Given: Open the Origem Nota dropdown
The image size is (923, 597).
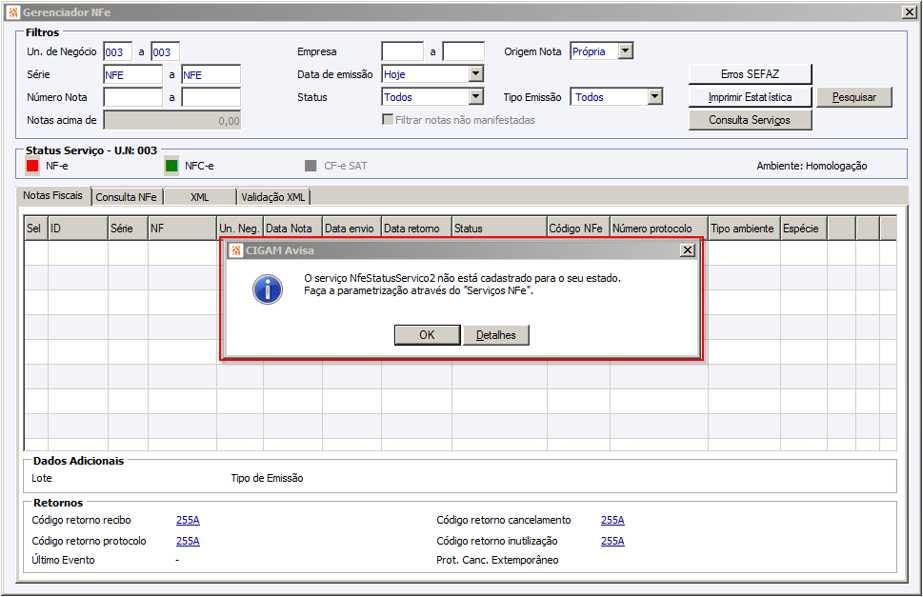Looking at the screenshot, I should tap(626, 51).
